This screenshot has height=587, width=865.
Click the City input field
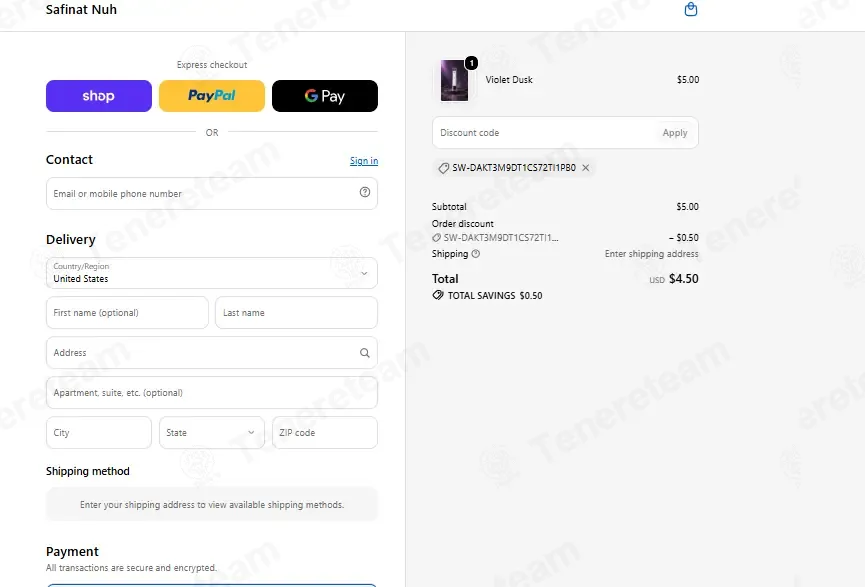tap(99, 433)
